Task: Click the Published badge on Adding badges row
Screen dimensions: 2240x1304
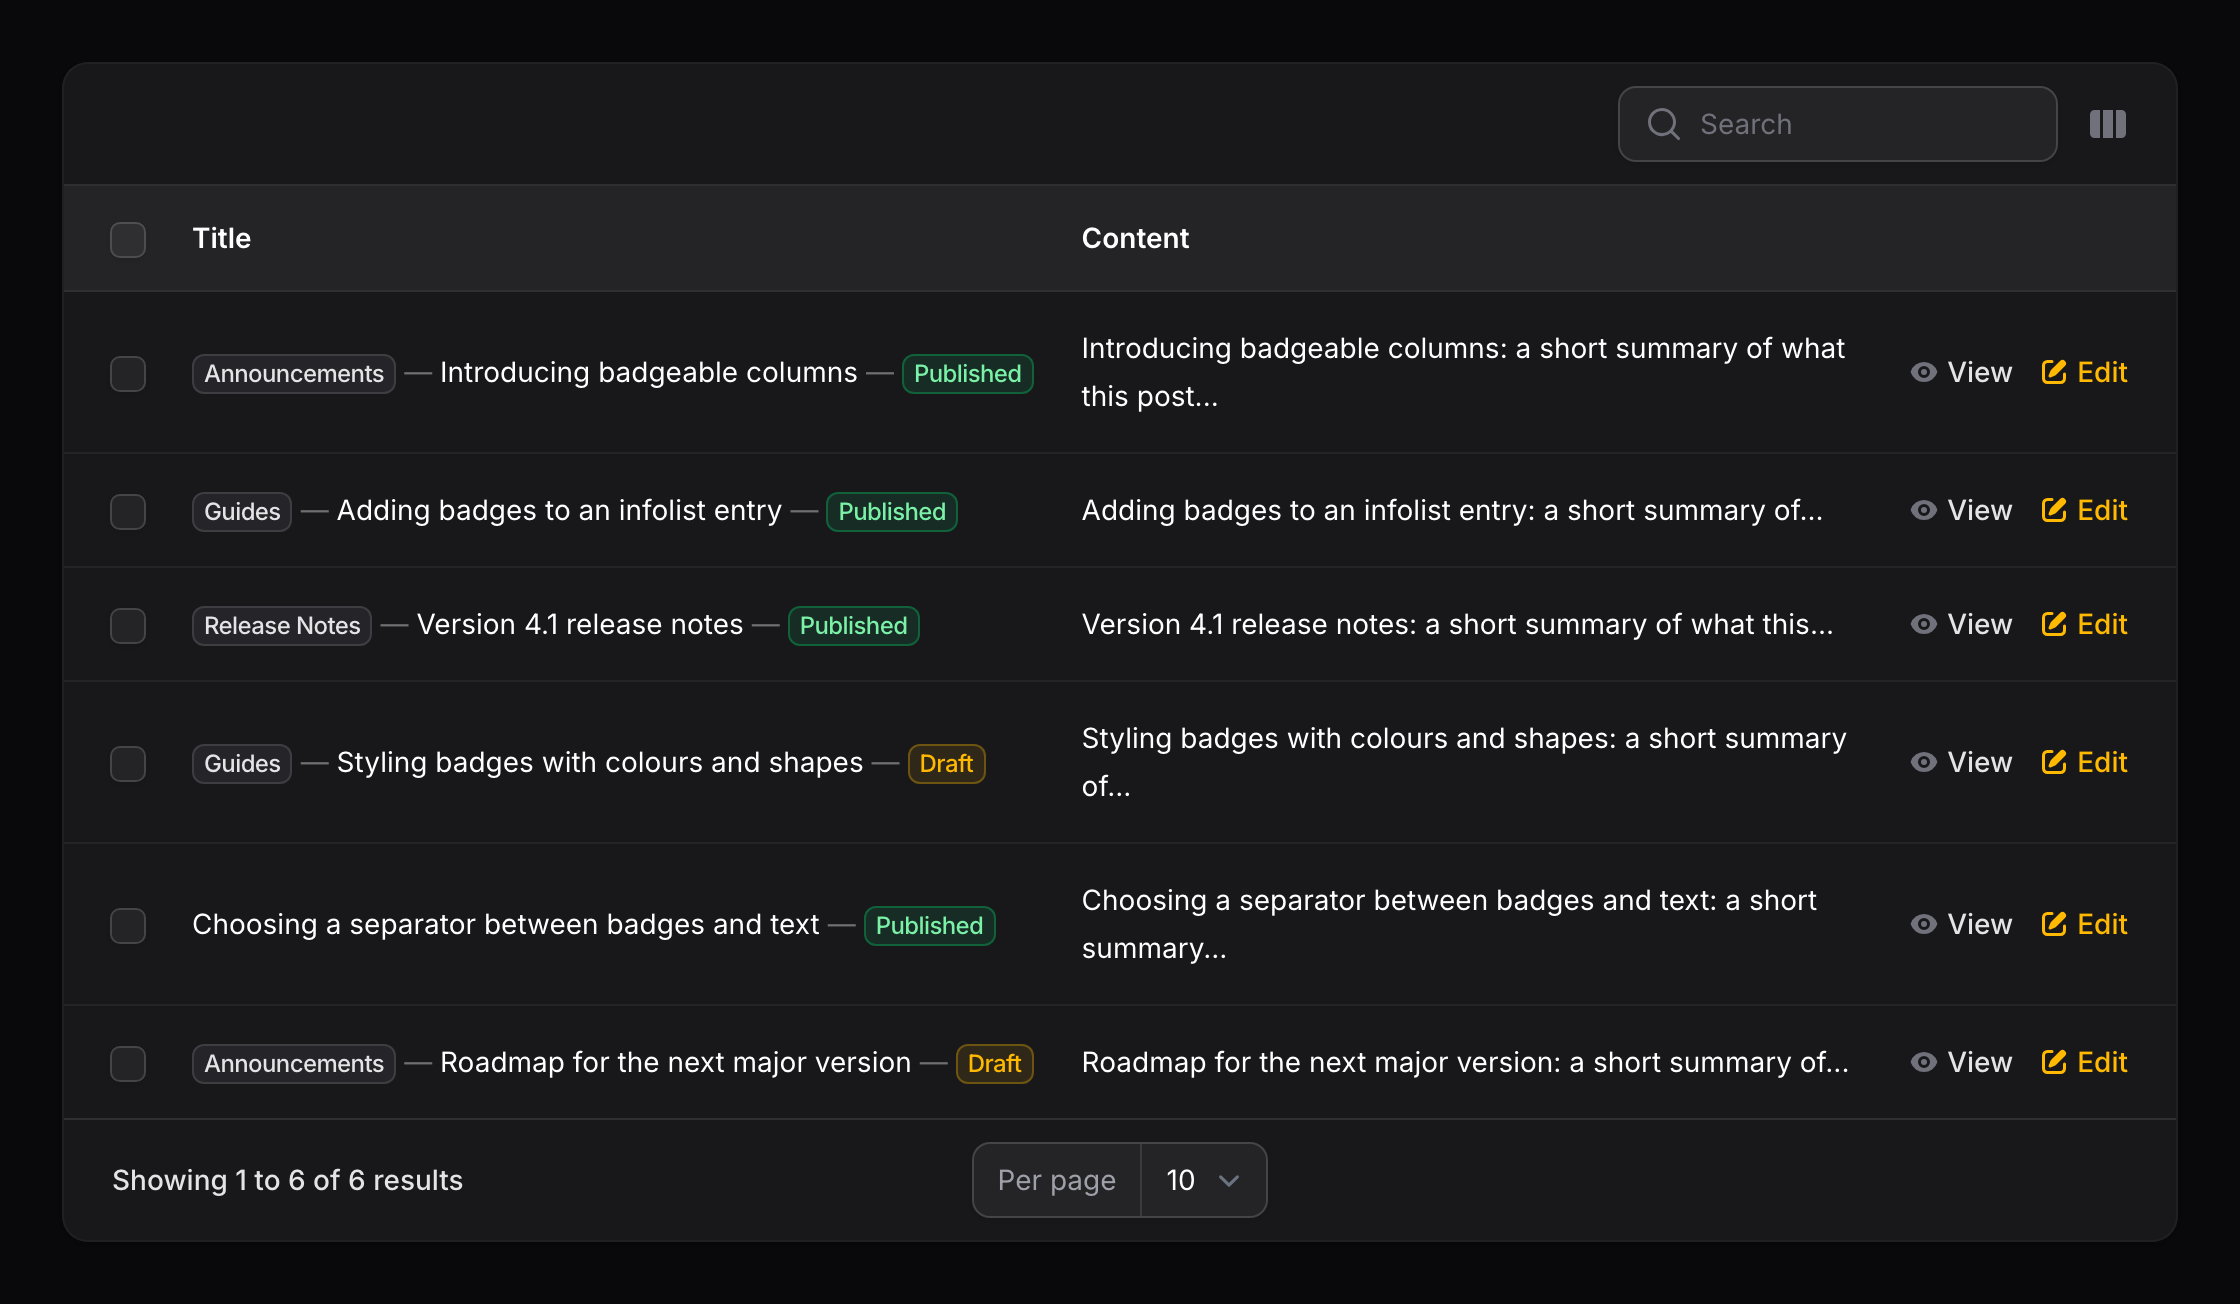Action: click(x=891, y=512)
